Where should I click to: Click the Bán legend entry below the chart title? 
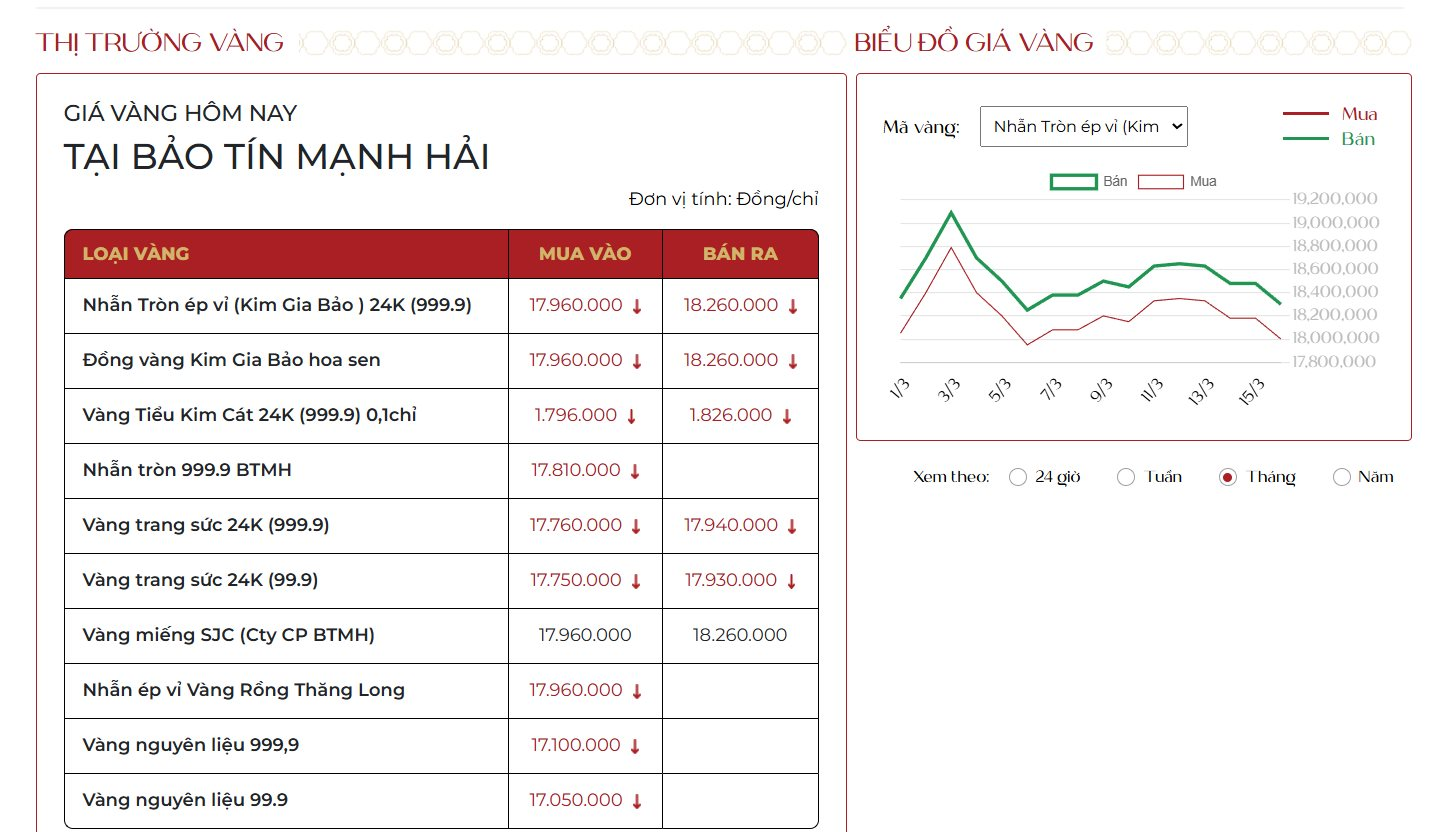[1117, 181]
